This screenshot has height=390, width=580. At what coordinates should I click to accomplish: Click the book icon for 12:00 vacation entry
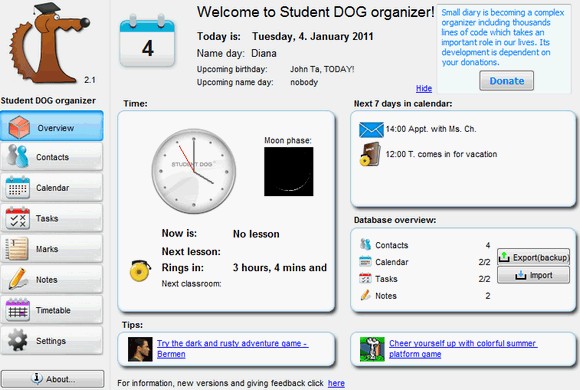(370, 154)
